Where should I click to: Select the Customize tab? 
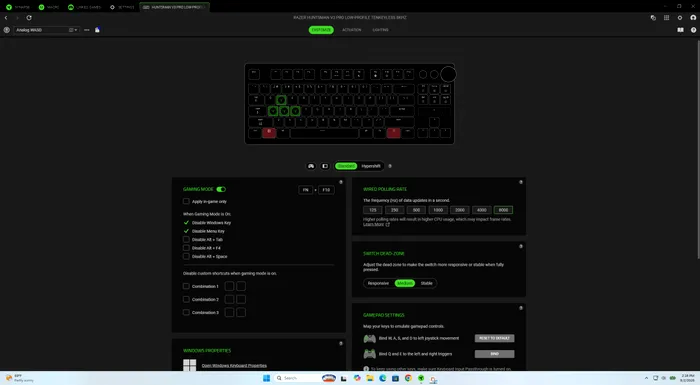[321, 30]
